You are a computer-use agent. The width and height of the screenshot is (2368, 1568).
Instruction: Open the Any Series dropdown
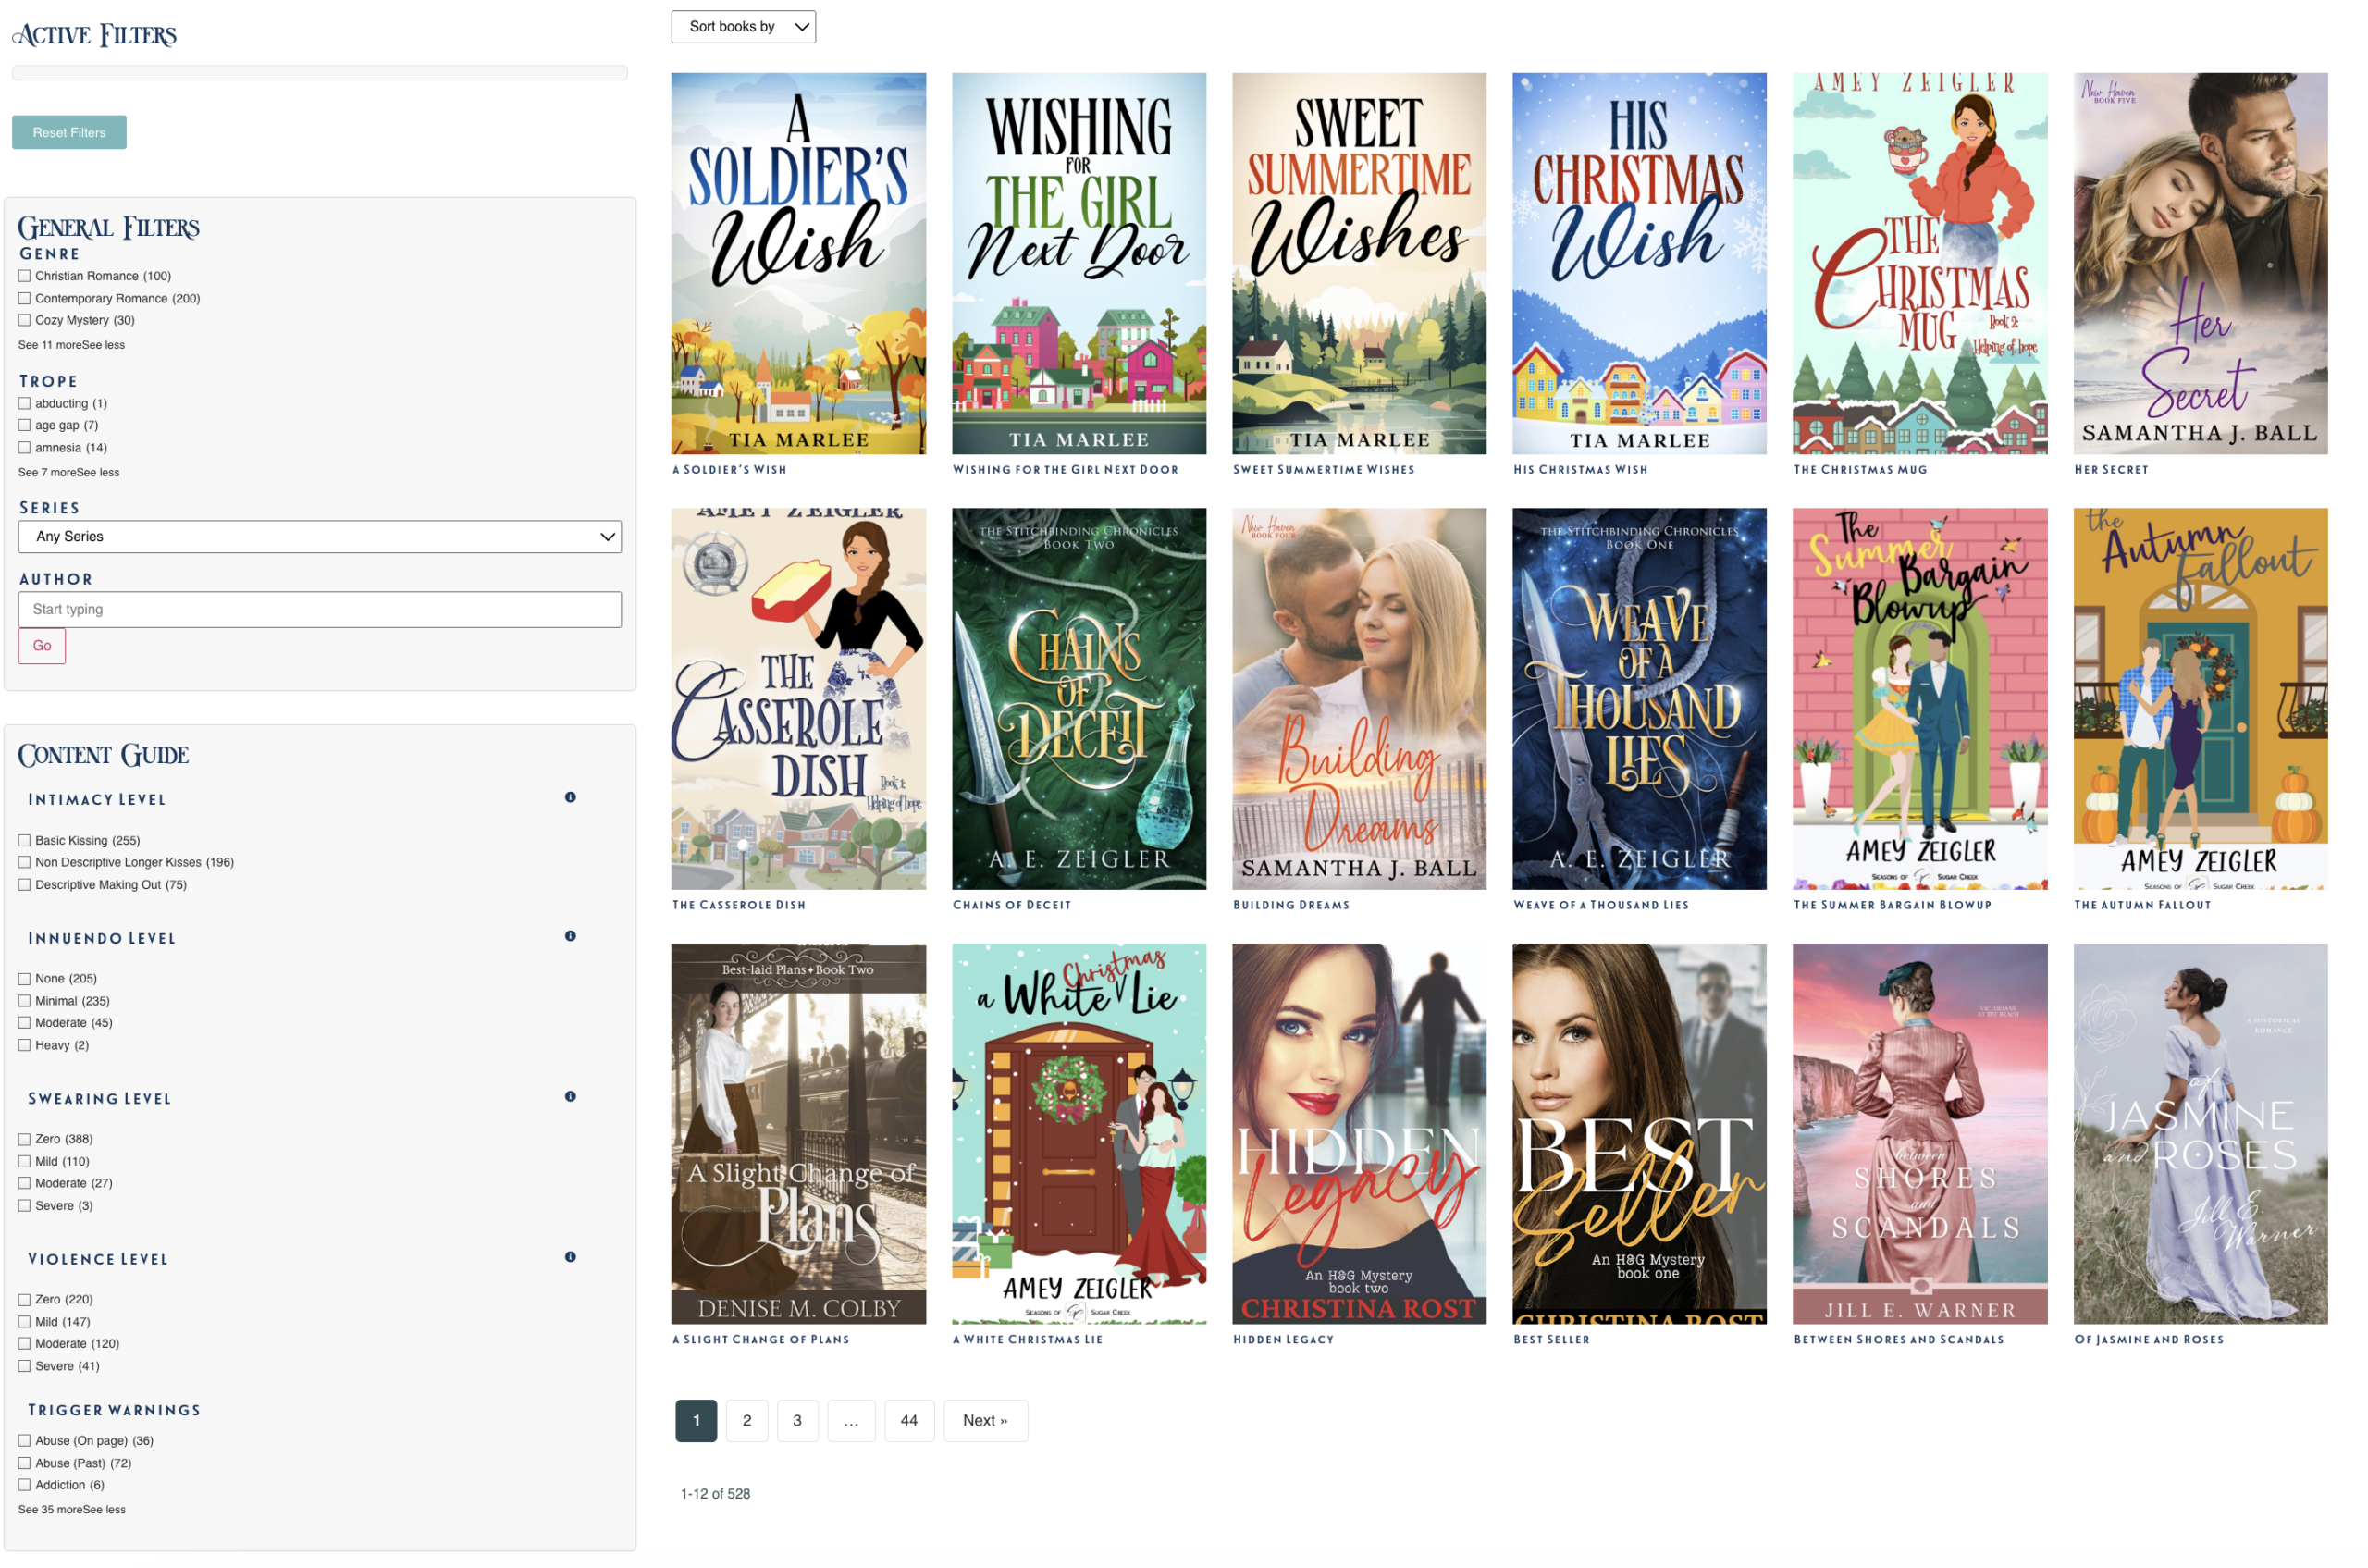[319, 536]
